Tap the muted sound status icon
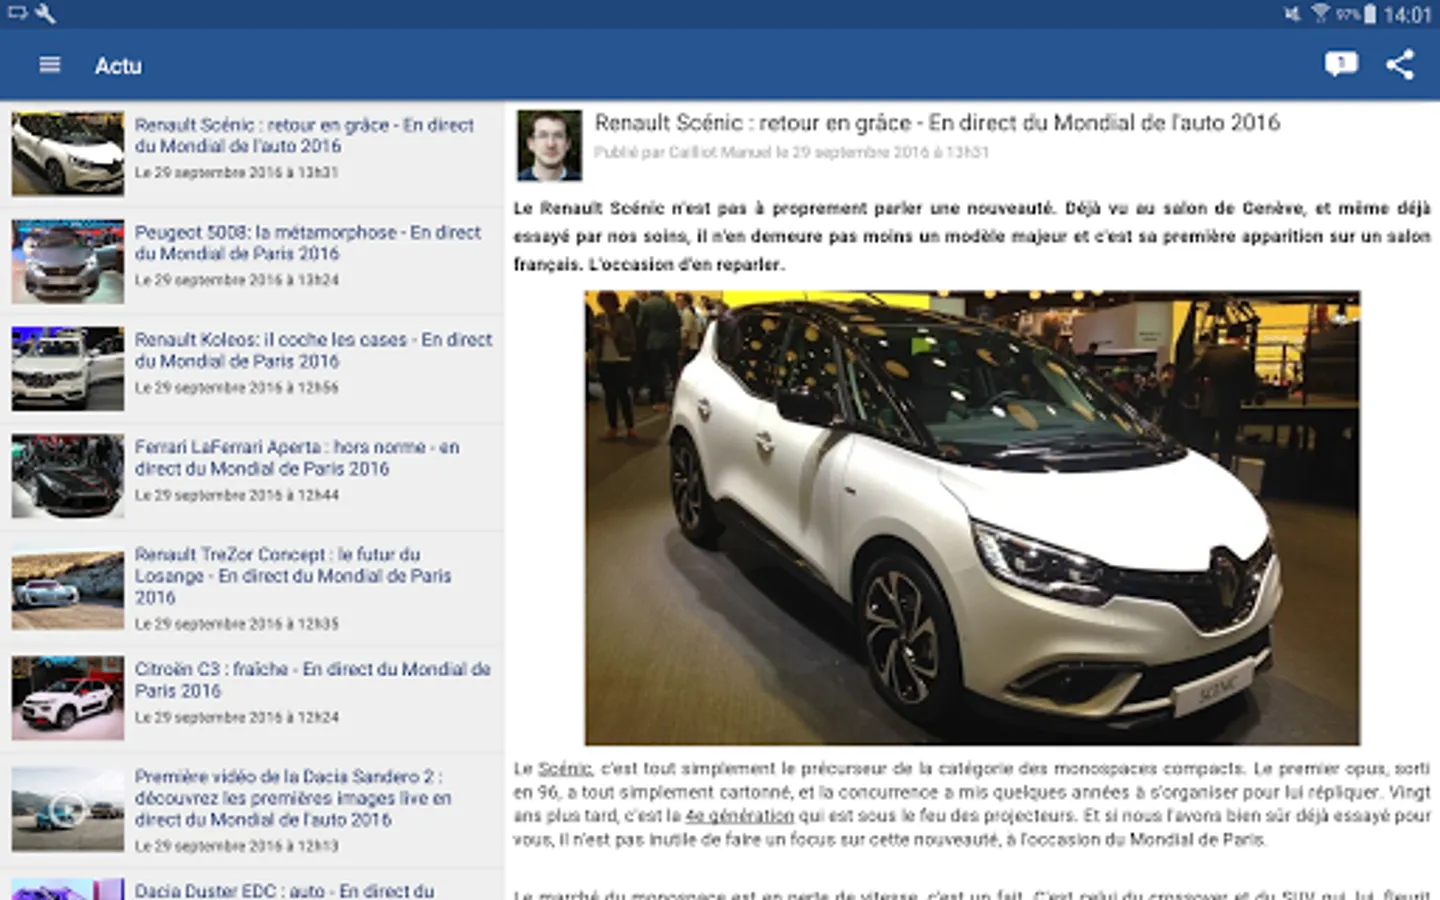Viewport: 1440px width, 900px height. (x=1293, y=14)
